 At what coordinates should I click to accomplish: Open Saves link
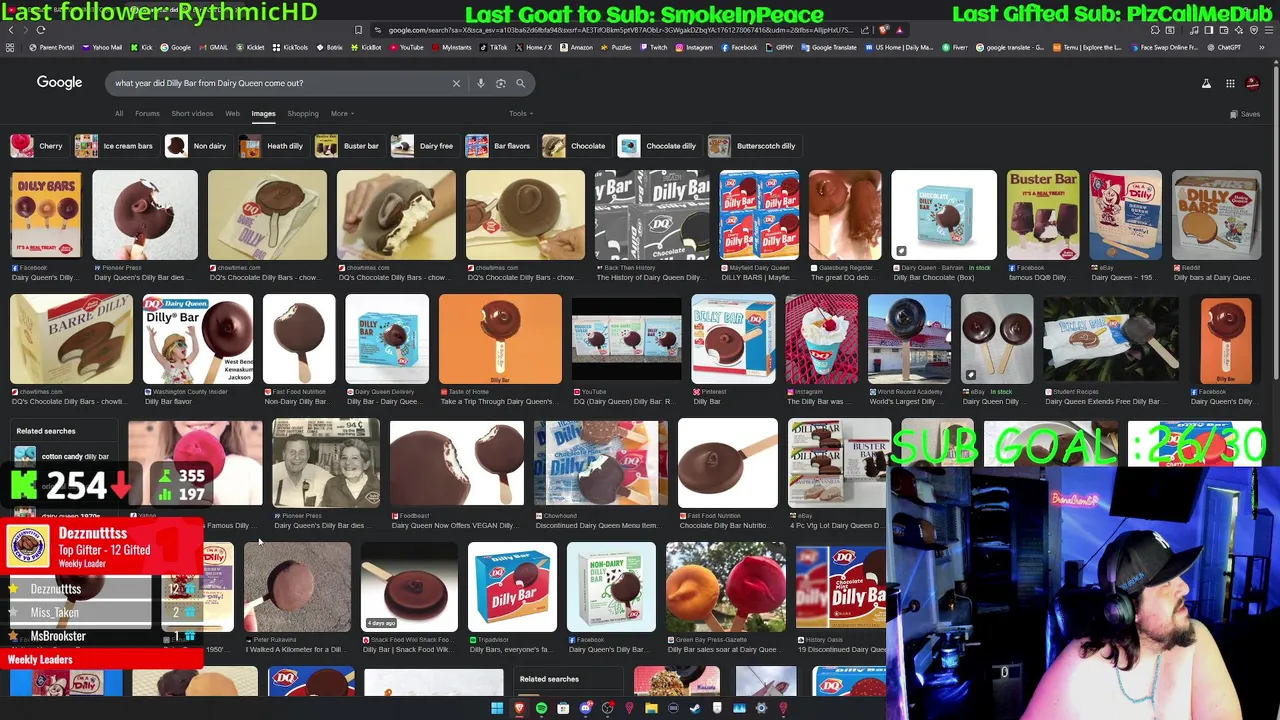click(1245, 114)
